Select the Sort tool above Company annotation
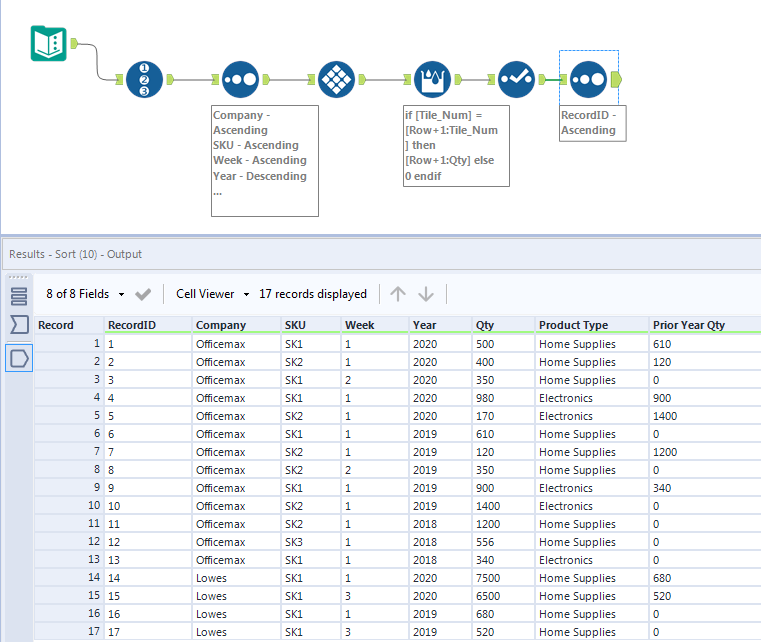Screen dimensions: 761x642 pos(241,79)
